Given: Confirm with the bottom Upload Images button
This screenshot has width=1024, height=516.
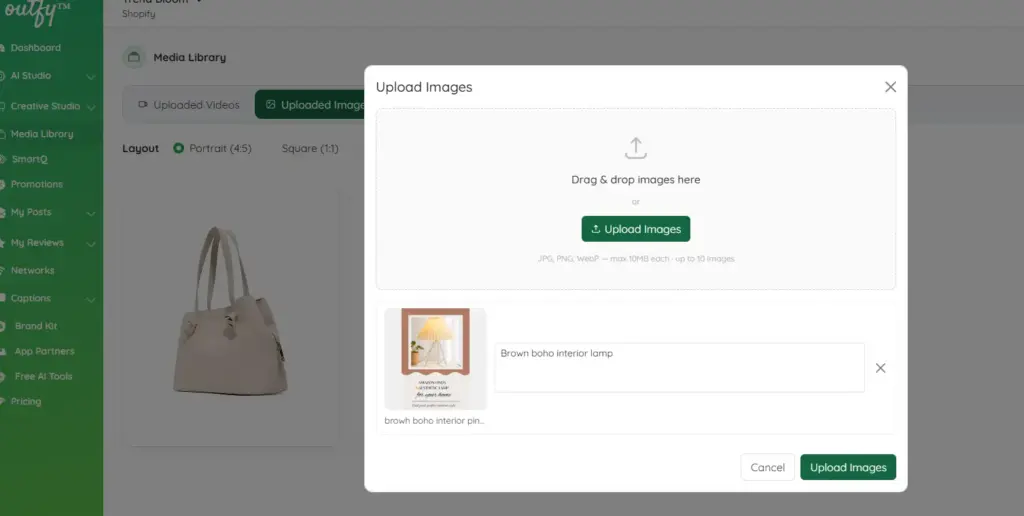Looking at the screenshot, I should pyautogui.click(x=848, y=467).
